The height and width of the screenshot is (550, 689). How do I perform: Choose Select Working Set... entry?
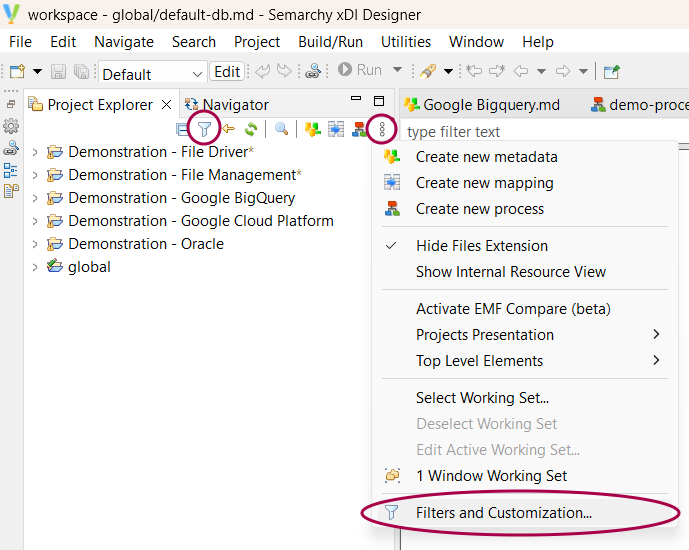[525, 398]
